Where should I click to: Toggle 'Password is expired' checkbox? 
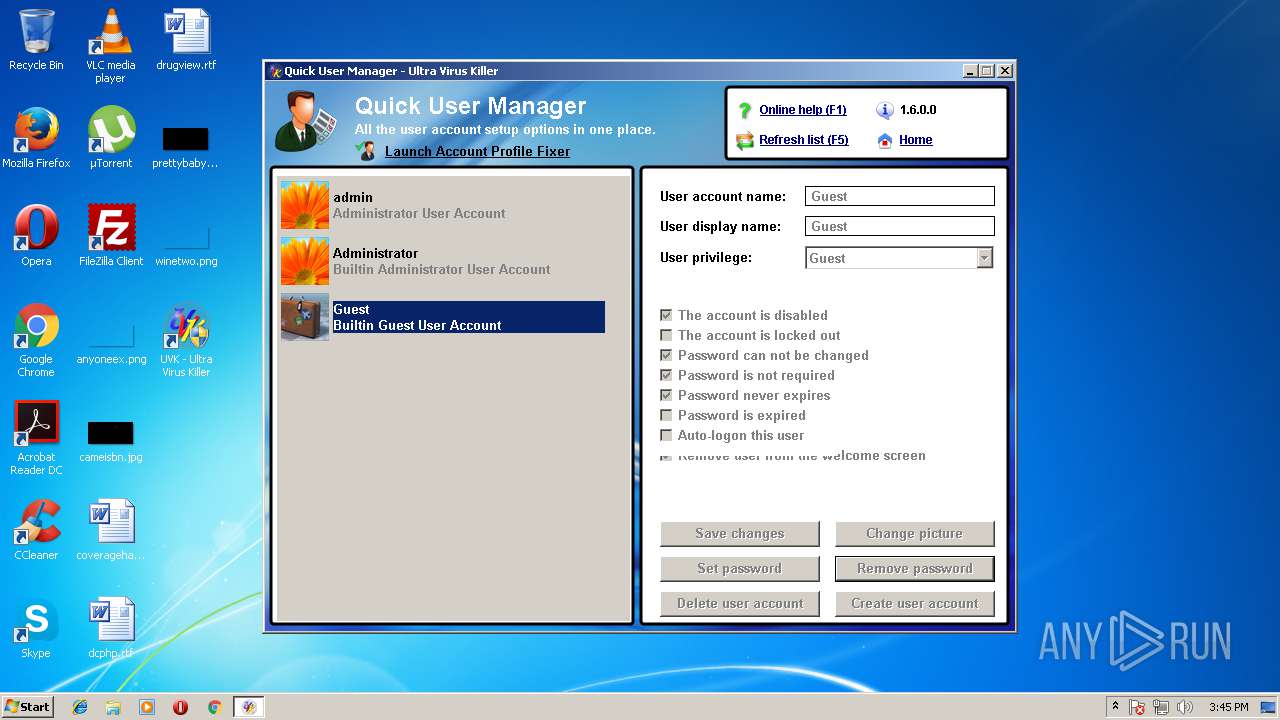(666, 415)
